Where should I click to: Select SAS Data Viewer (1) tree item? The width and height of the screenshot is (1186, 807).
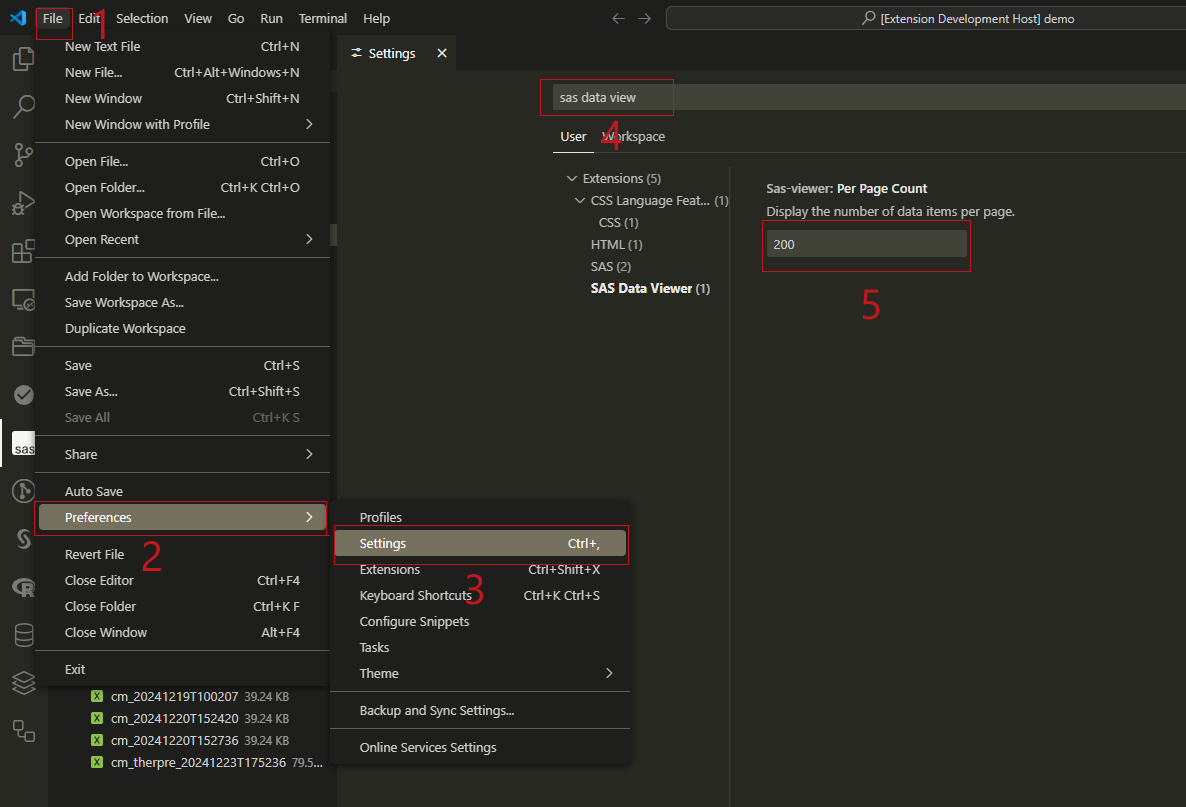pyautogui.click(x=650, y=288)
